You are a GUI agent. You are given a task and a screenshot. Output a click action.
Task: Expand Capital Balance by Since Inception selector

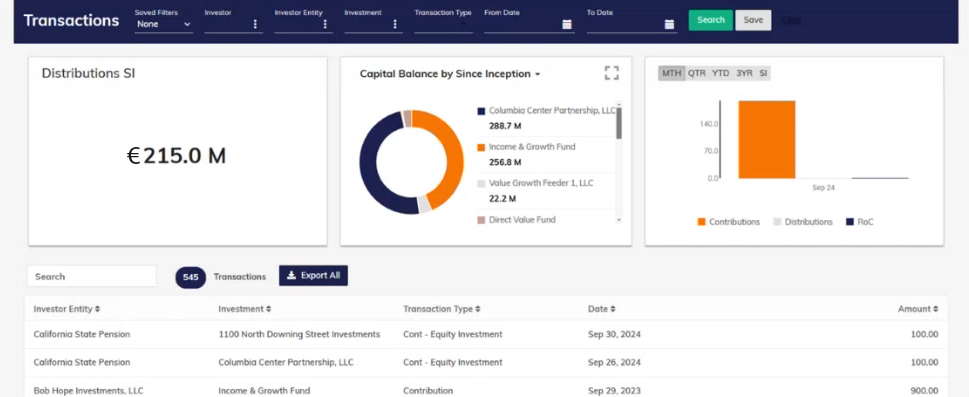(x=450, y=74)
